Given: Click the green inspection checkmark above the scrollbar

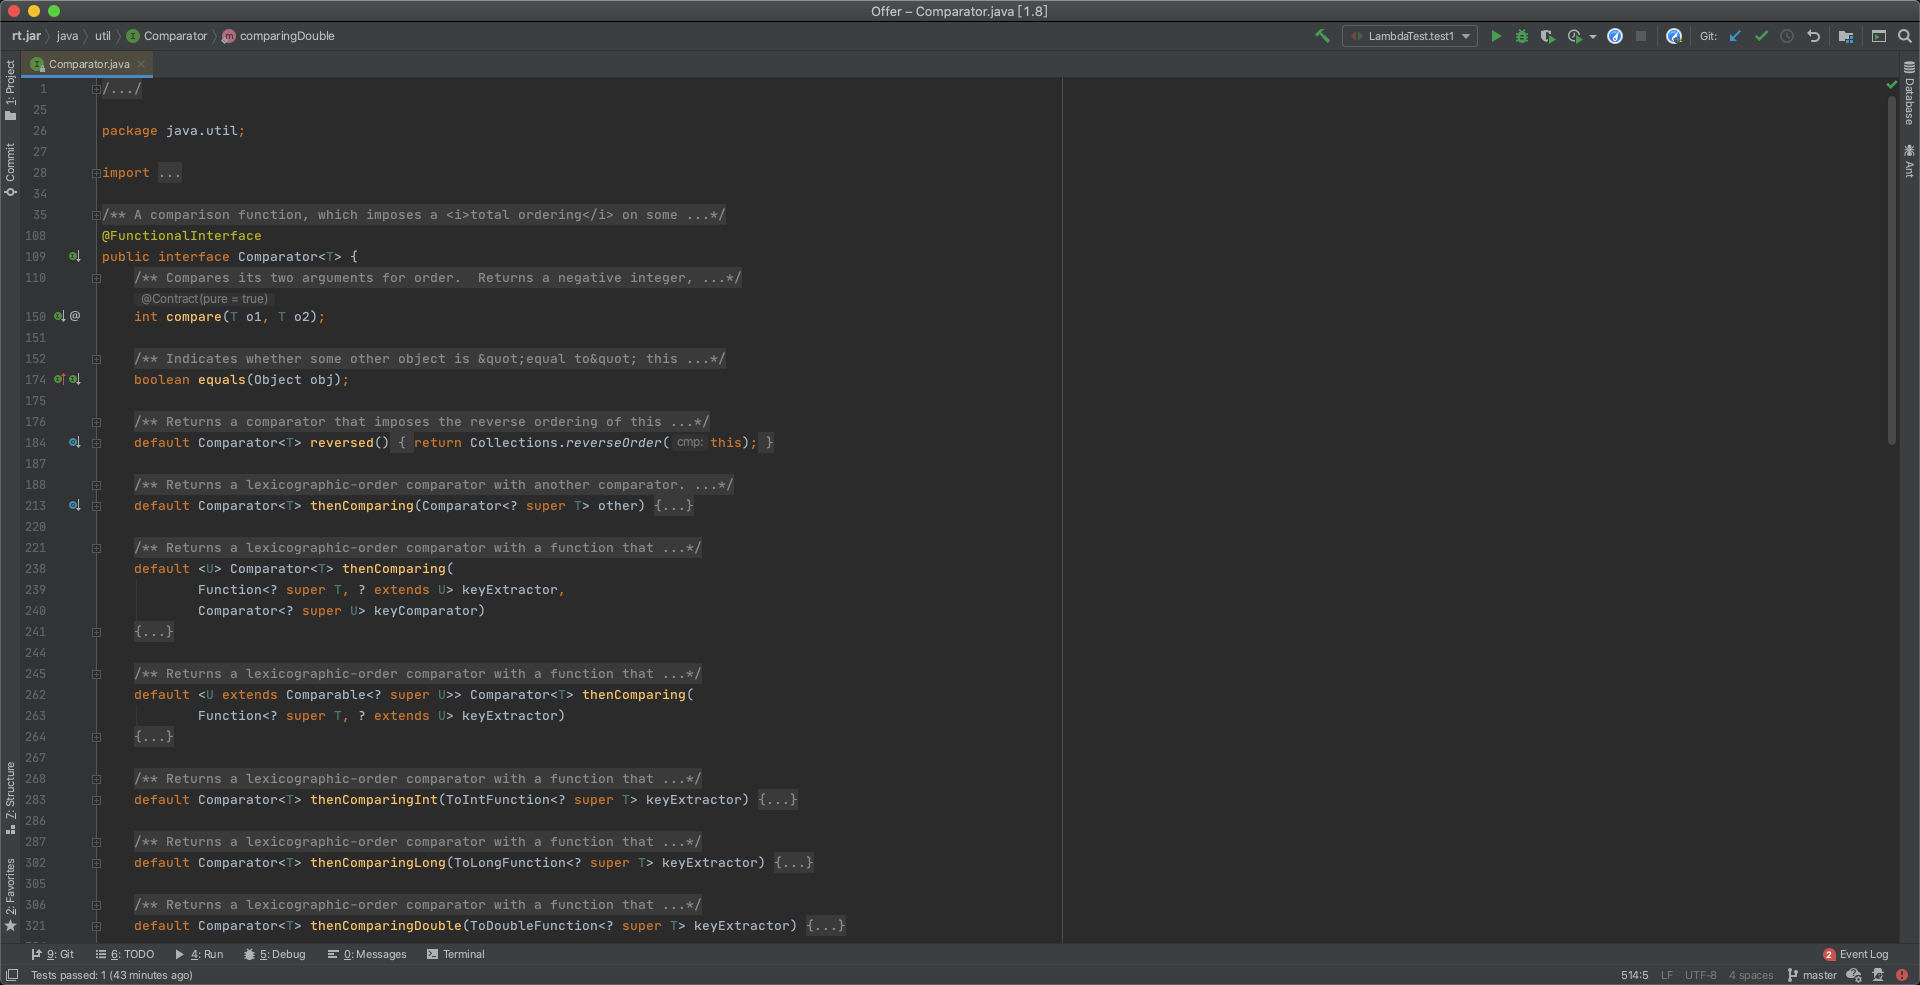Looking at the screenshot, I should click(x=1891, y=85).
